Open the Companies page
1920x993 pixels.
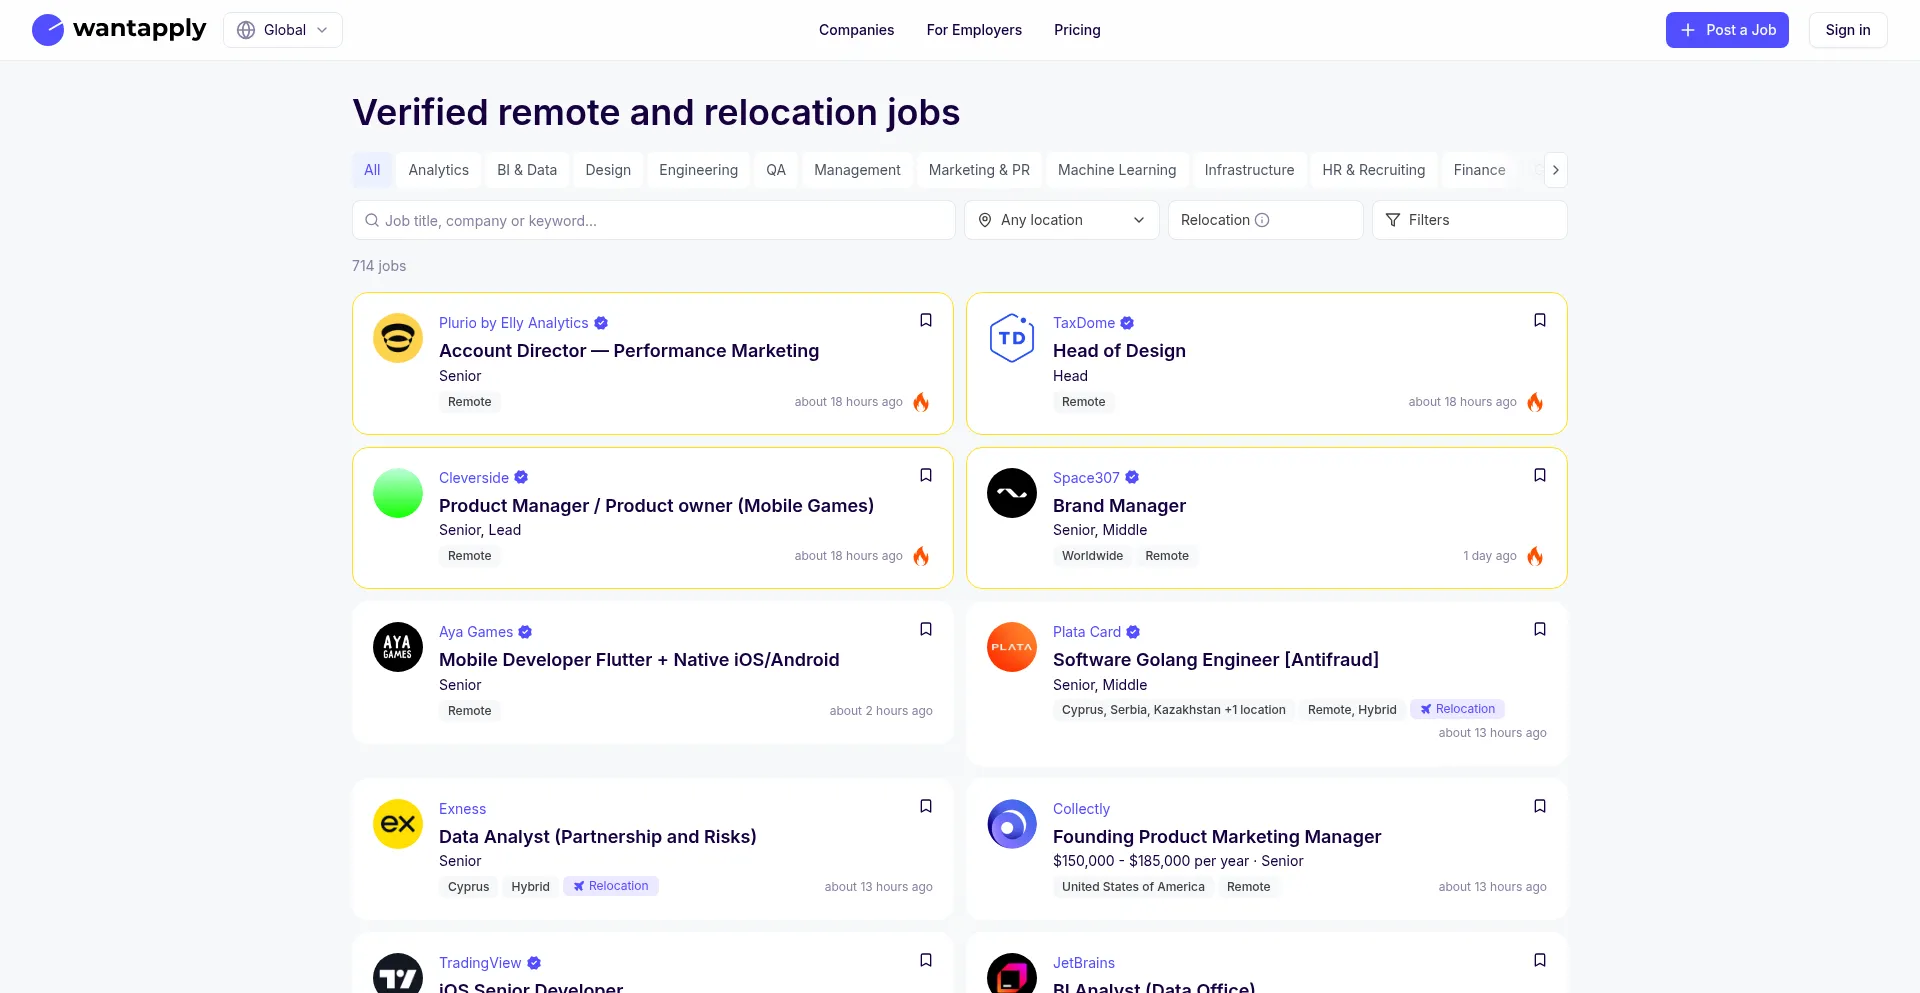857,30
